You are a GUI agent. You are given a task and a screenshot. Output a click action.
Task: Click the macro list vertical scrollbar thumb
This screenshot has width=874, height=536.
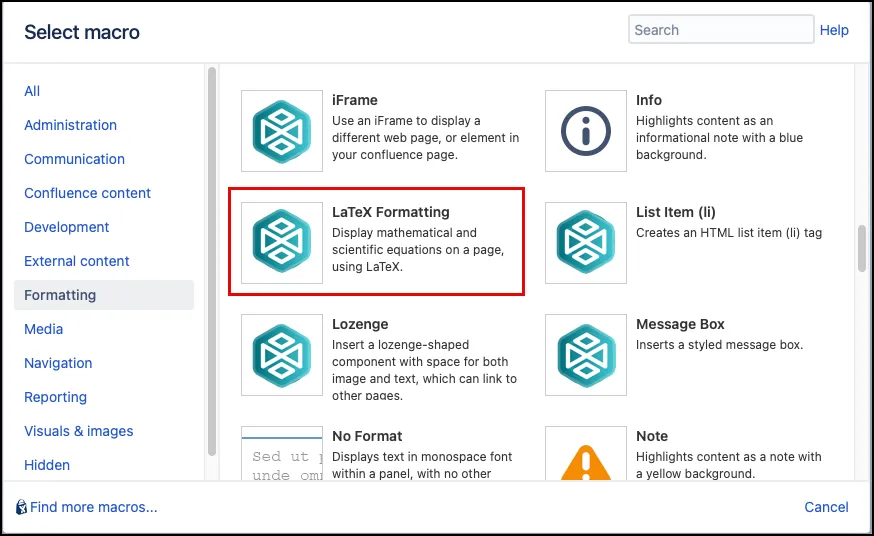tap(862, 248)
